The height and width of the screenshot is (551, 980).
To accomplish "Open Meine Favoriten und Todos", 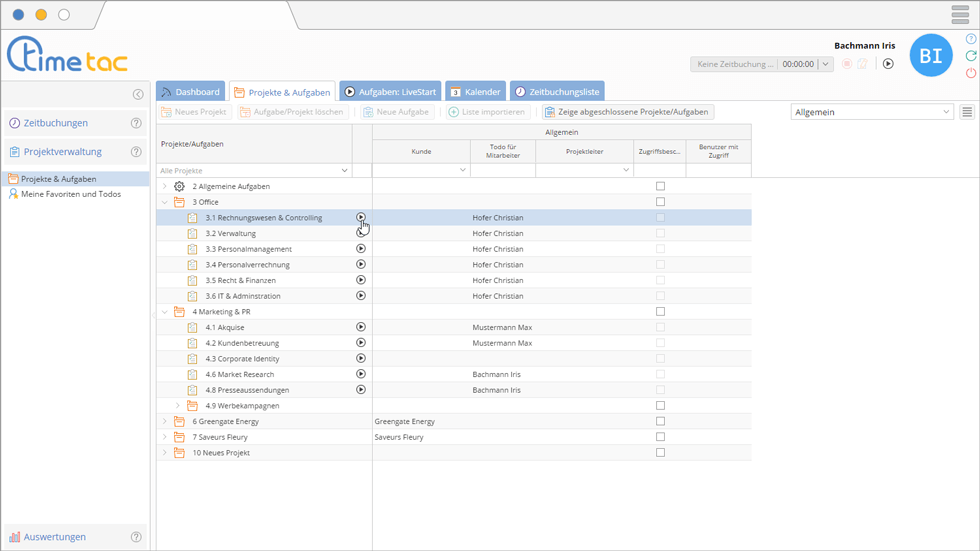I will 70,194.
